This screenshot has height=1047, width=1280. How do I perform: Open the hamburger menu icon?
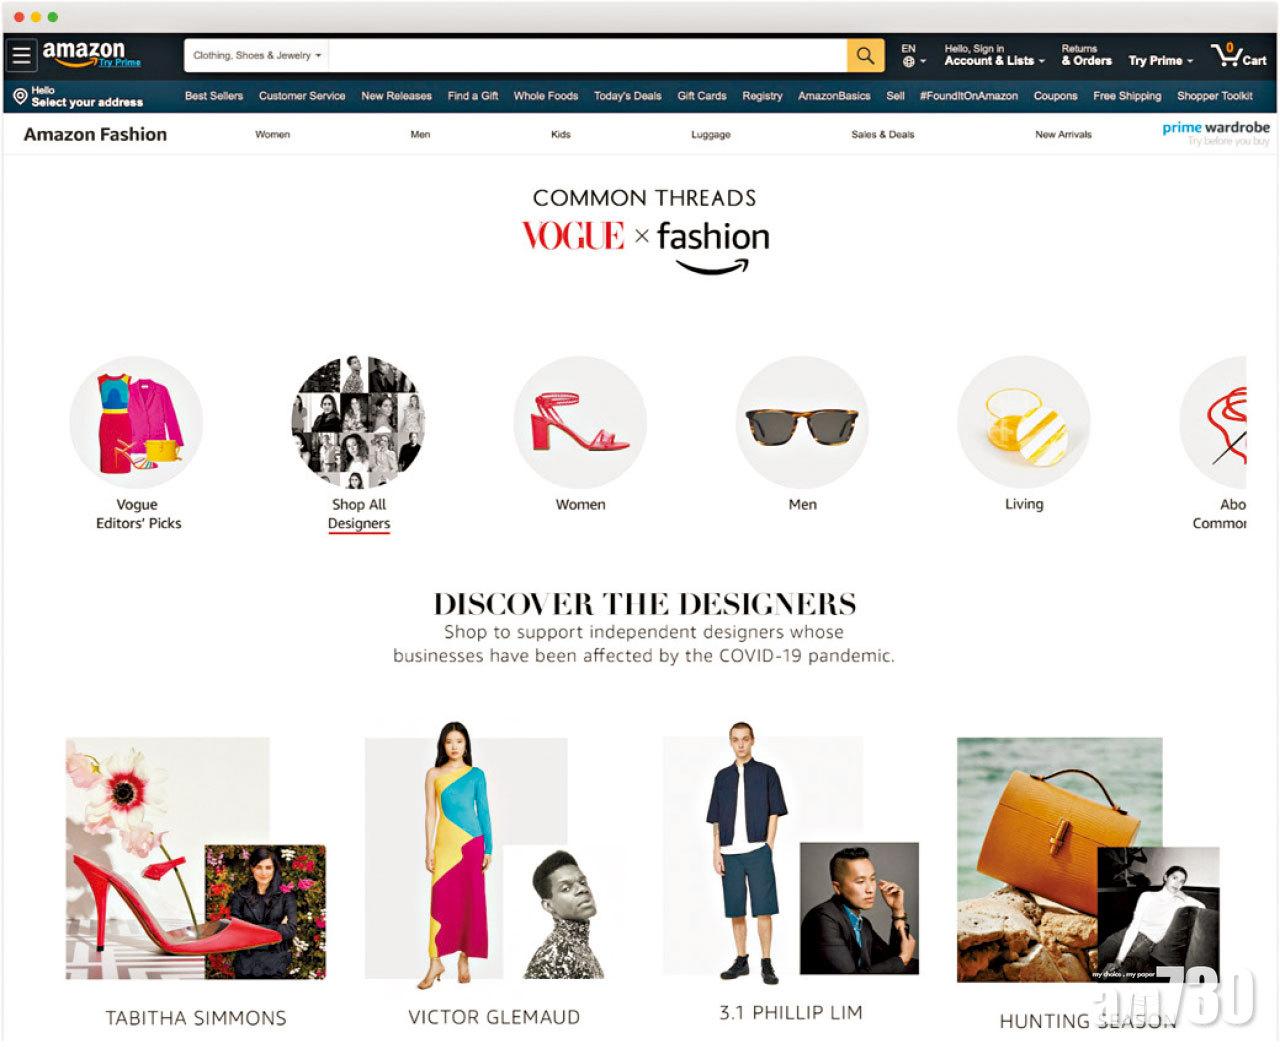21,55
